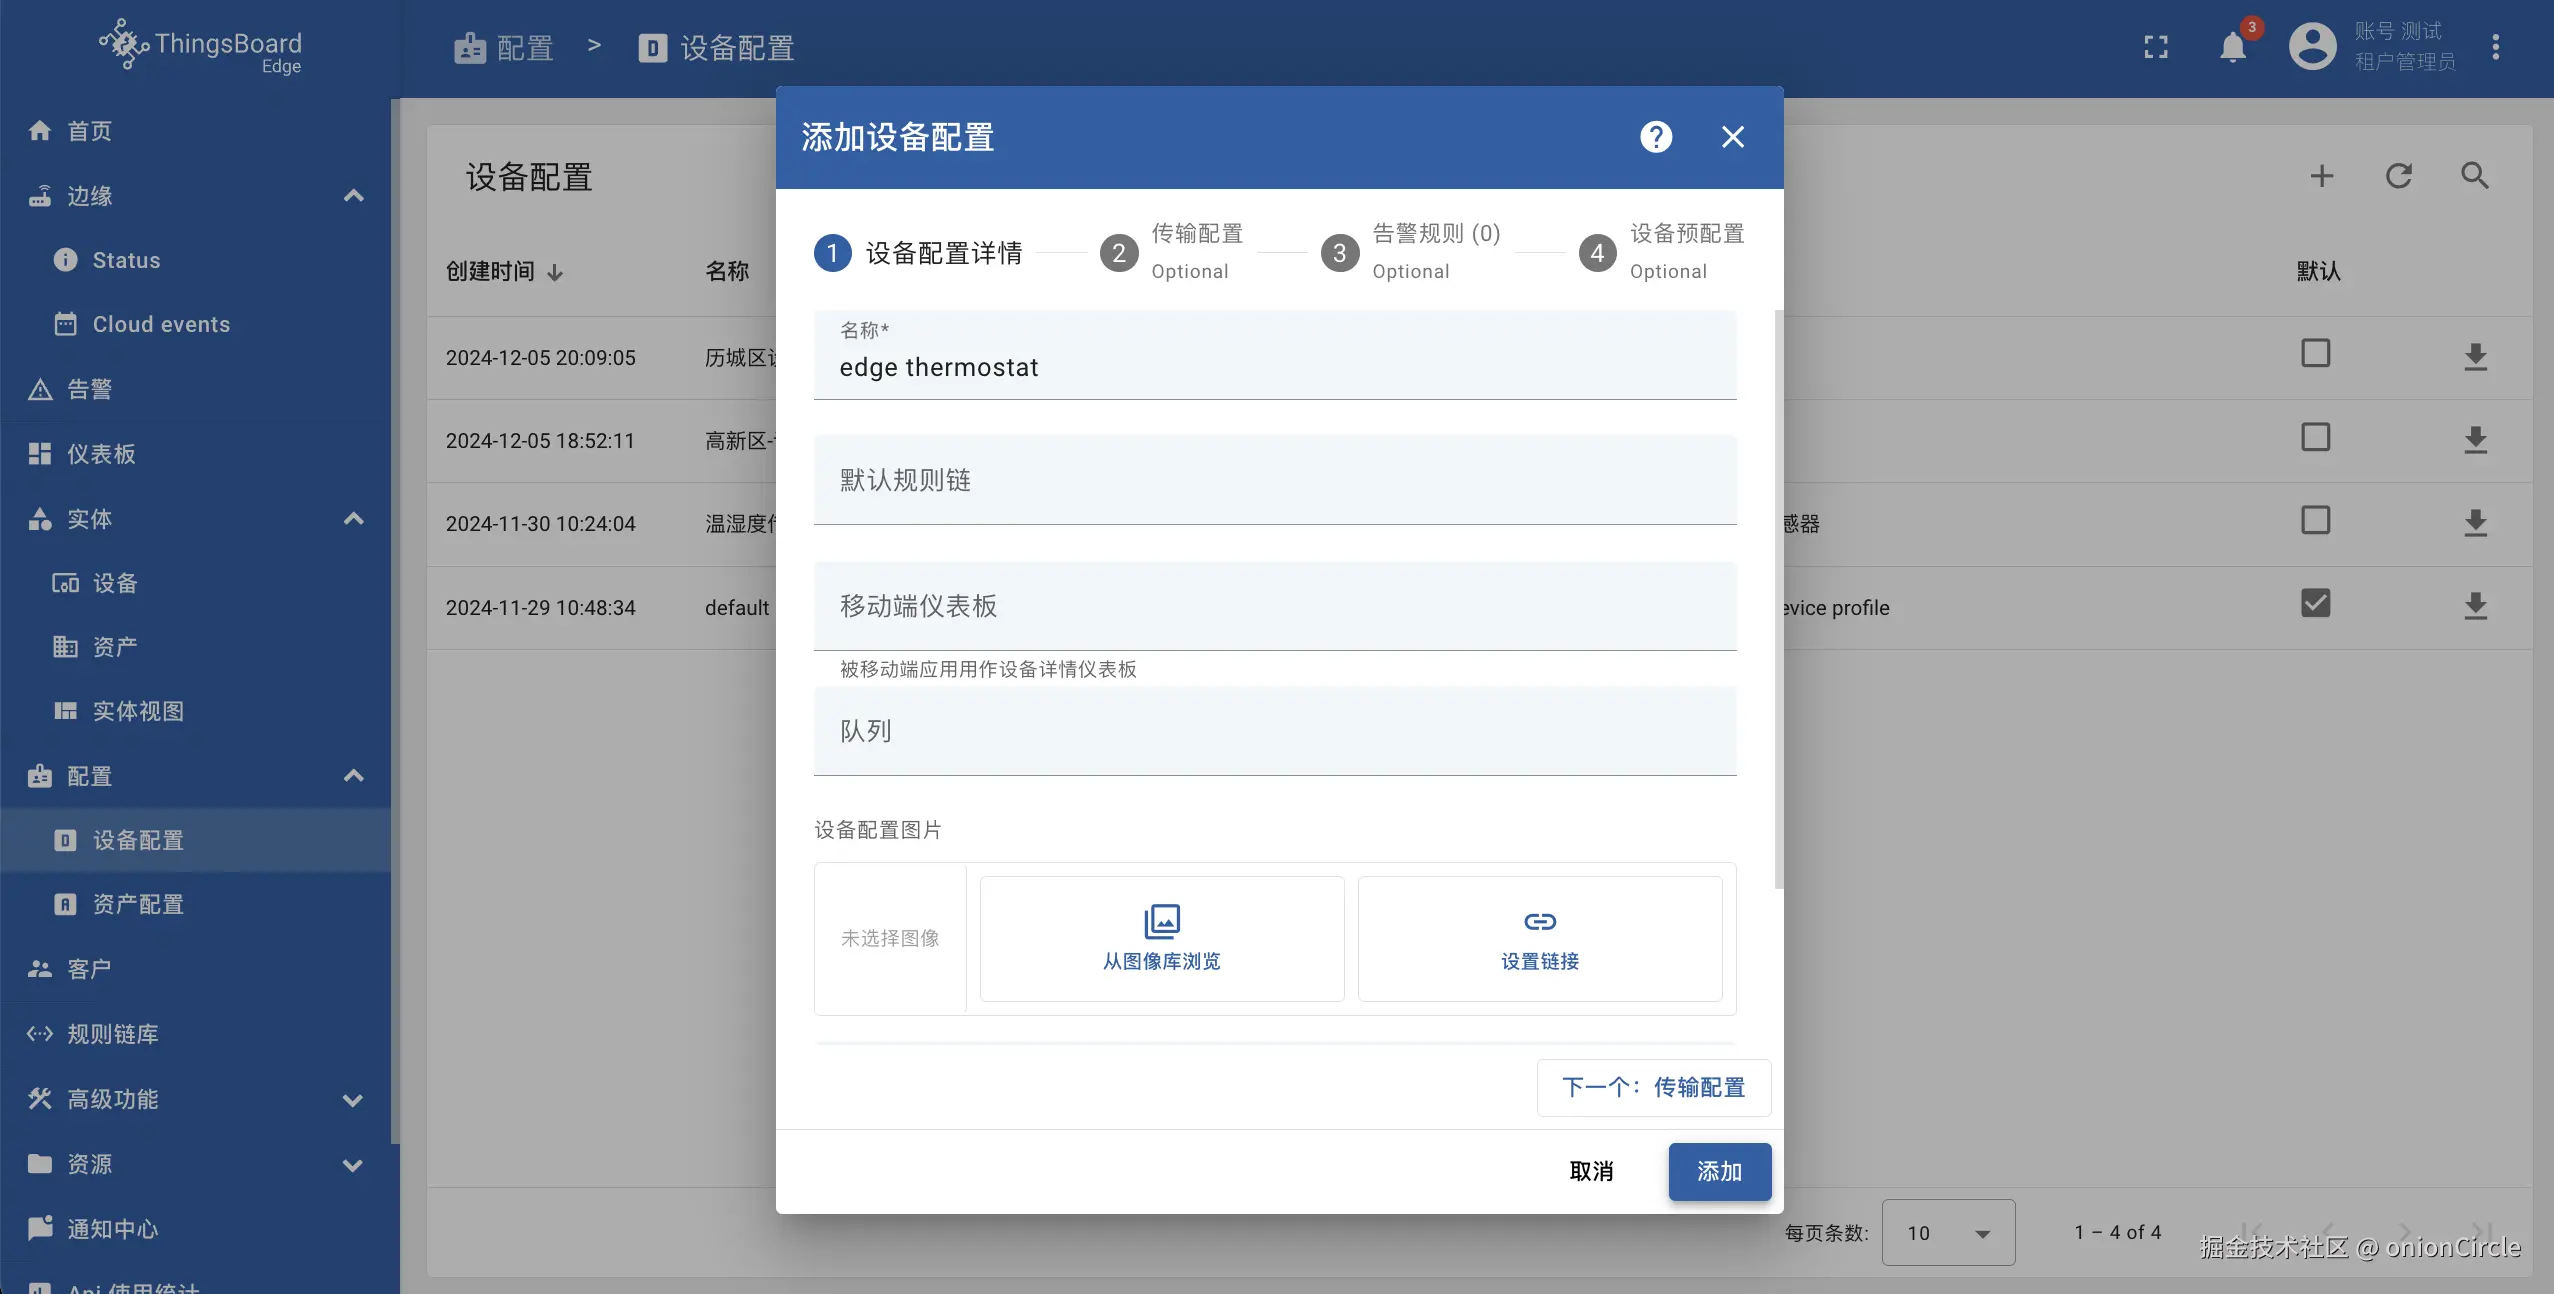Expand the 高级功能 sidebar section
This screenshot has height=1294, width=2554.
(352, 1100)
